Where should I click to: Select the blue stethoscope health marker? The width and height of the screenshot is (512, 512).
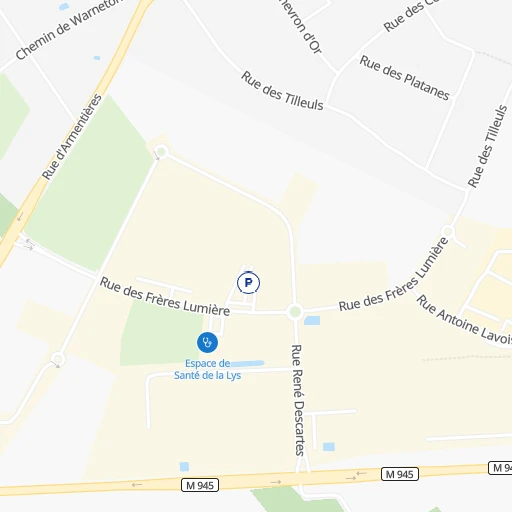click(x=207, y=342)
